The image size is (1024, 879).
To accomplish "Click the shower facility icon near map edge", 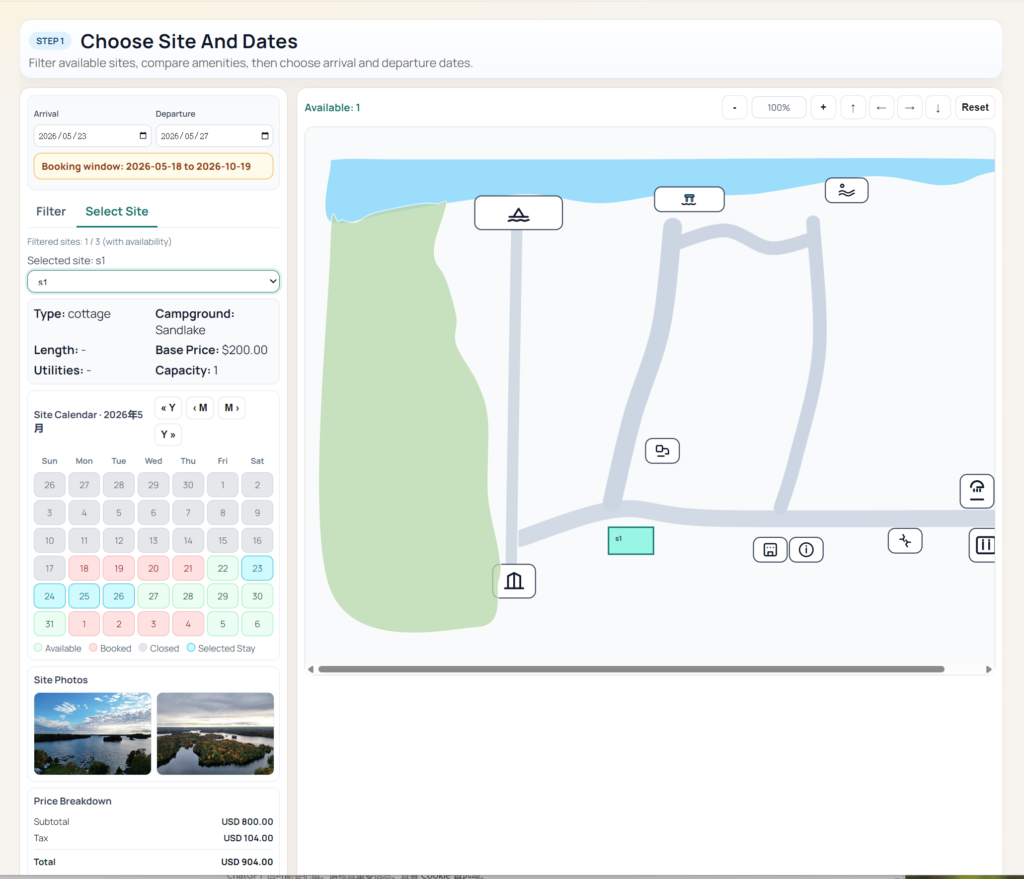I will (x=977, y=490).
